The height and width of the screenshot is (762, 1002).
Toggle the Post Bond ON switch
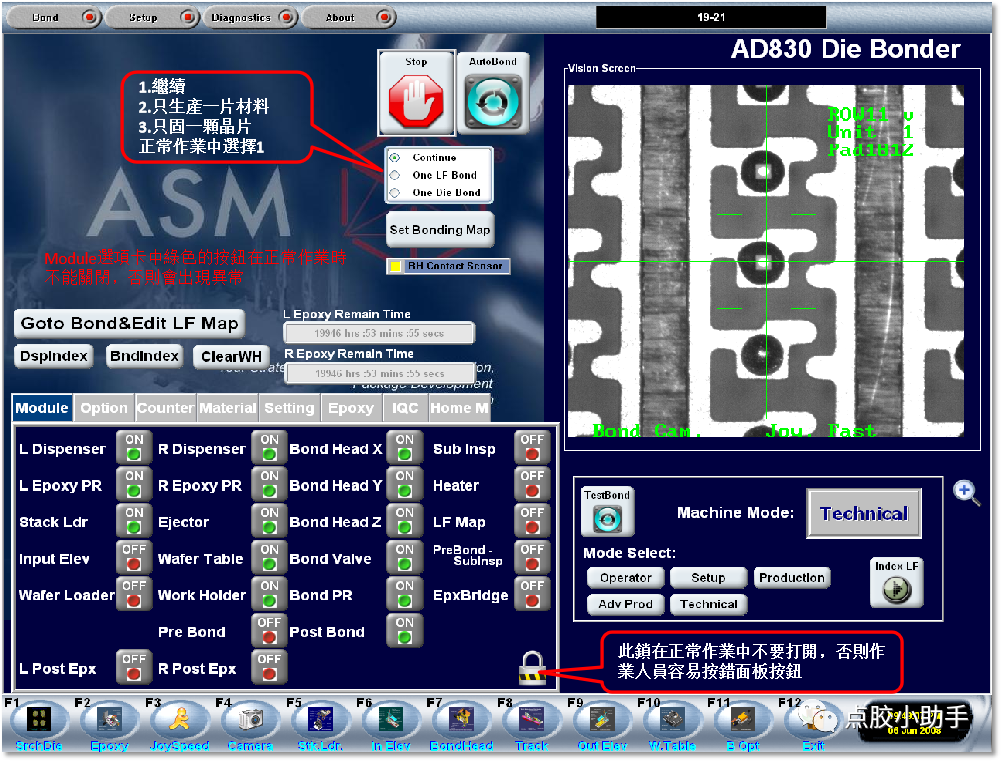[x=405, y=630]
